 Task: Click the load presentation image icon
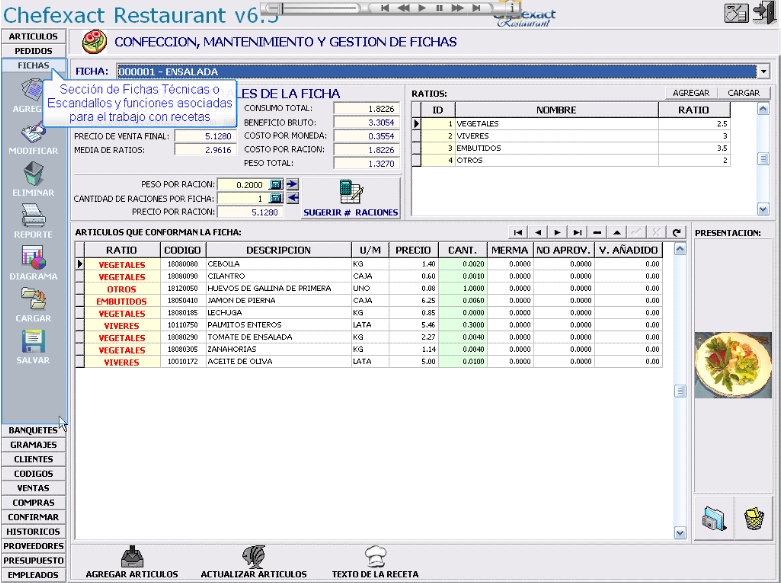714,519
